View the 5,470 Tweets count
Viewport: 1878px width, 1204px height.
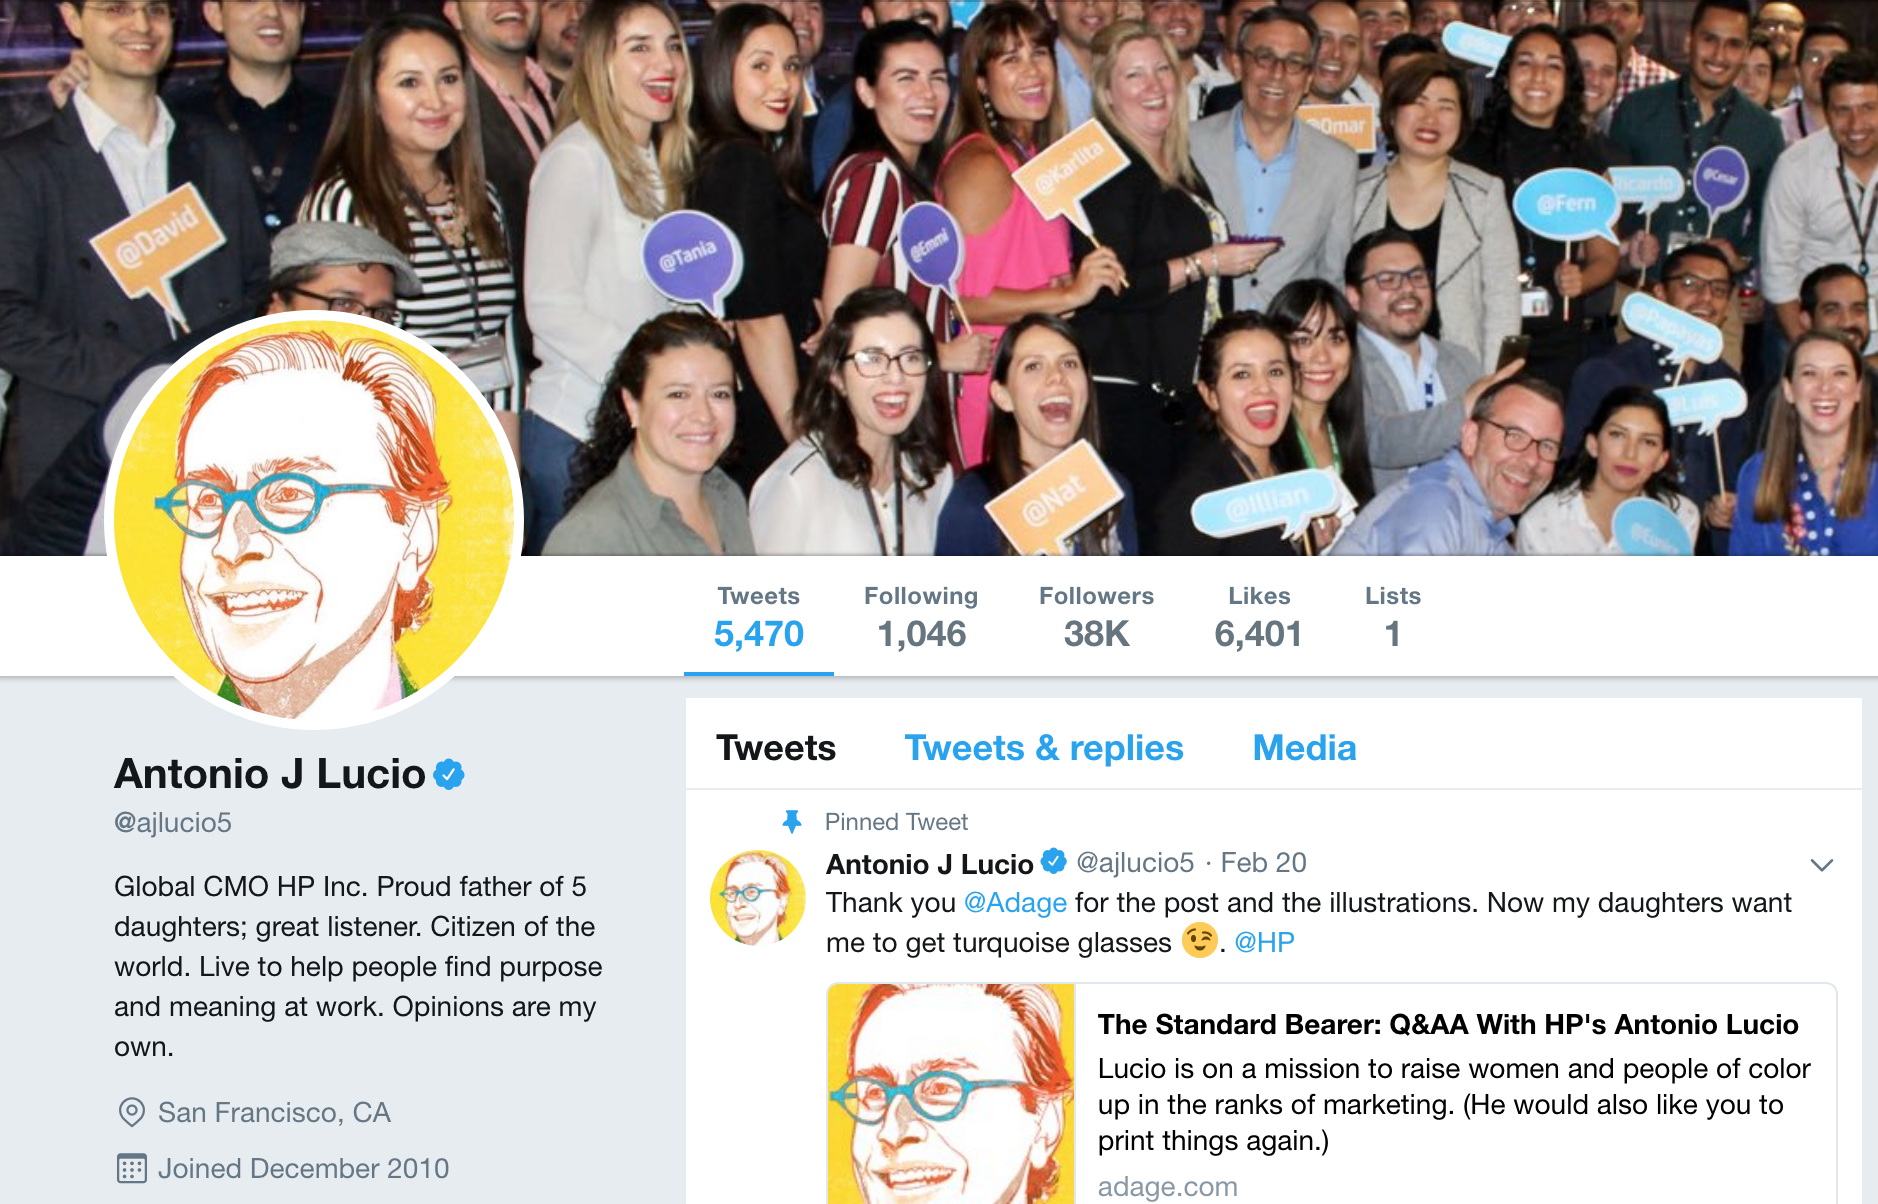click(x=759, y=617)
